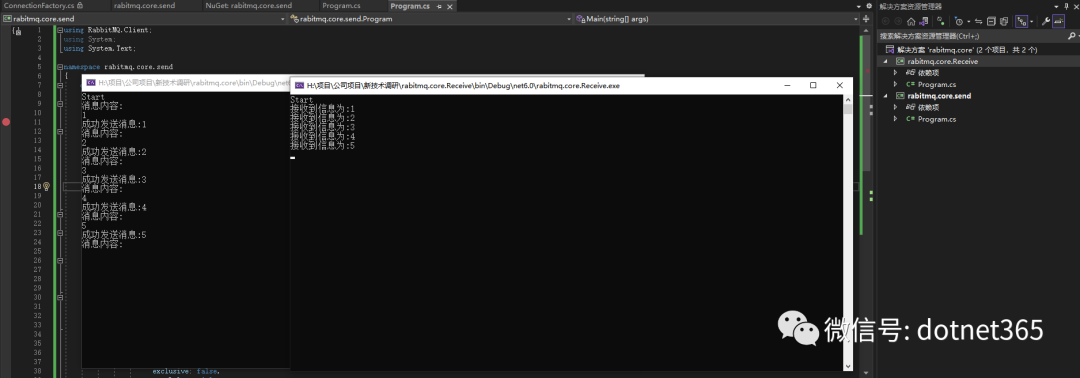The image size is (1080, 378).
Task: Click the Show All Files icon
Action: click(1004, 21)
